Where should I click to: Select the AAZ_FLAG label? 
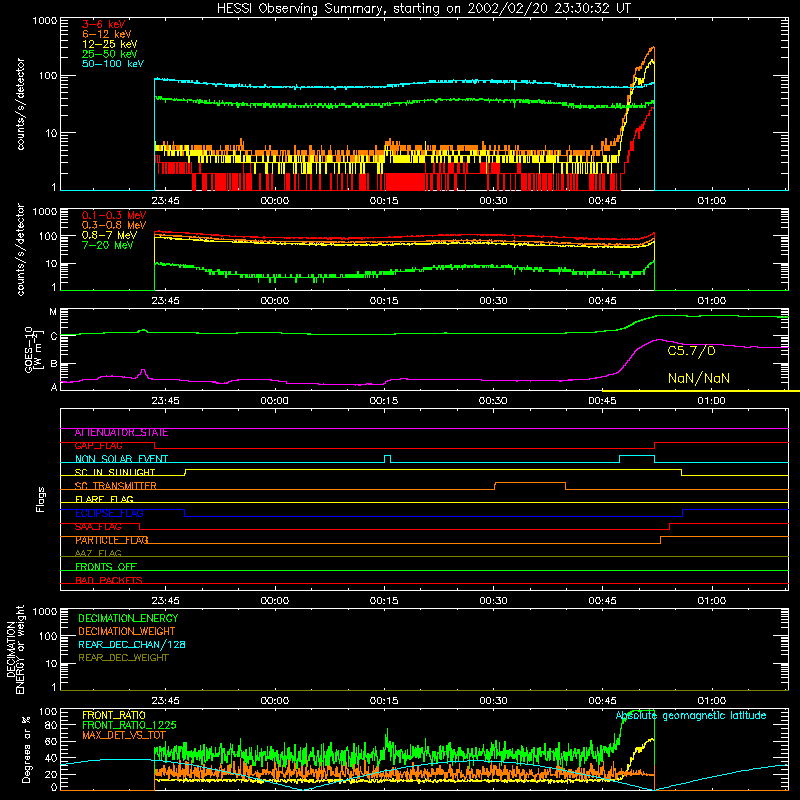click(98, 553)
